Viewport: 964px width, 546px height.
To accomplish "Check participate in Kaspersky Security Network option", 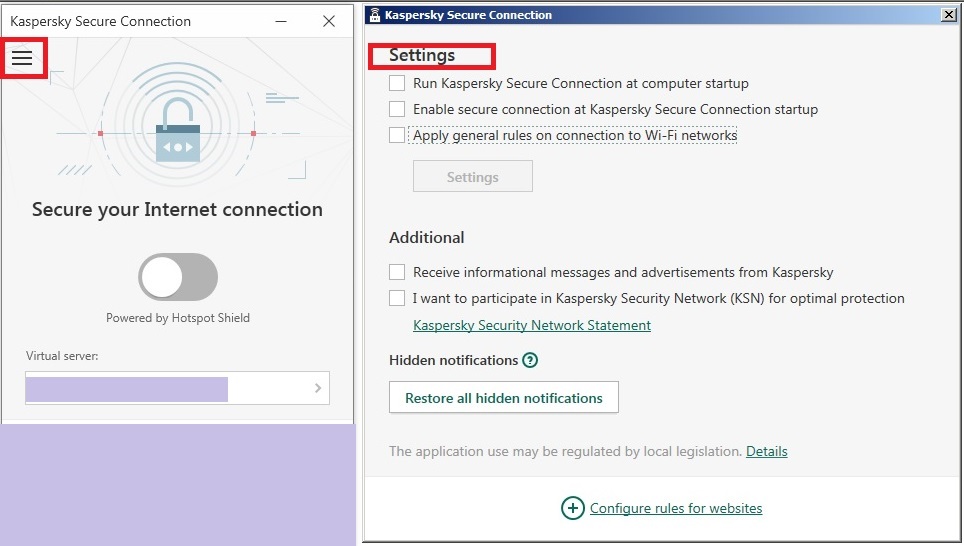I will click(397, 298).
